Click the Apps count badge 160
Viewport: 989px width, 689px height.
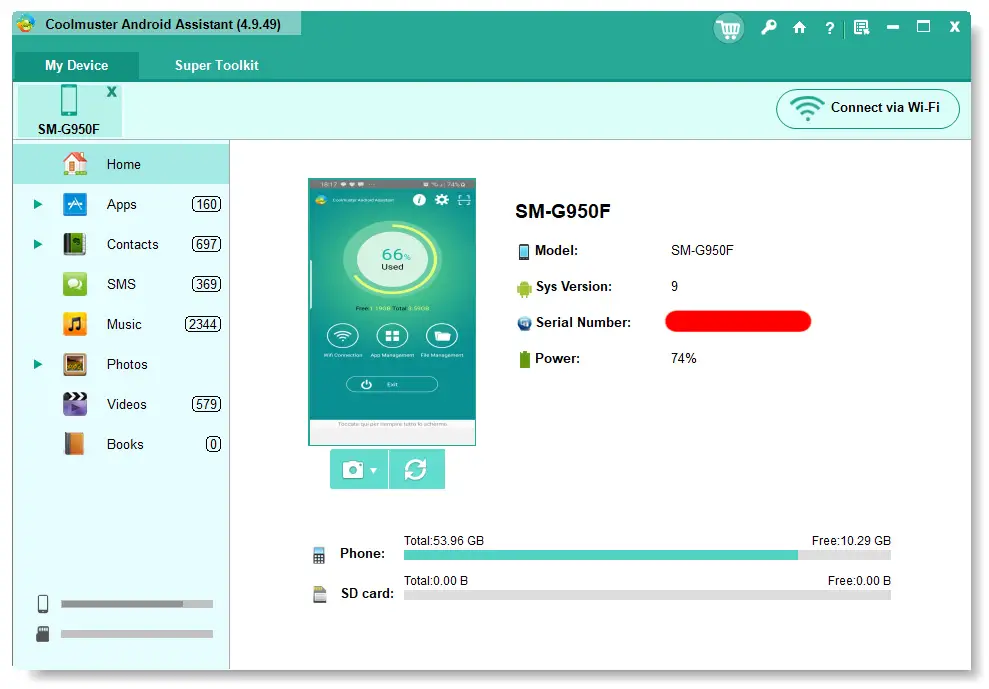coord(206,204)
